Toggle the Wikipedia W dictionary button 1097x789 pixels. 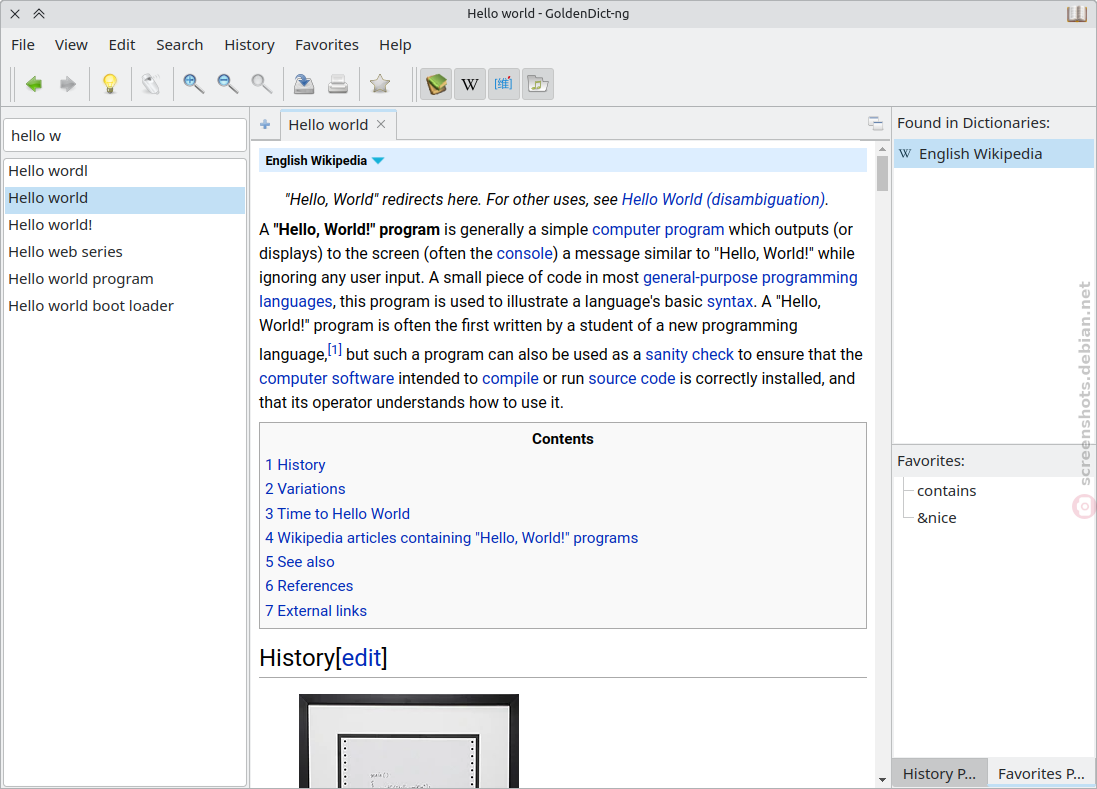pyautogui.click(x=470, y=84)
